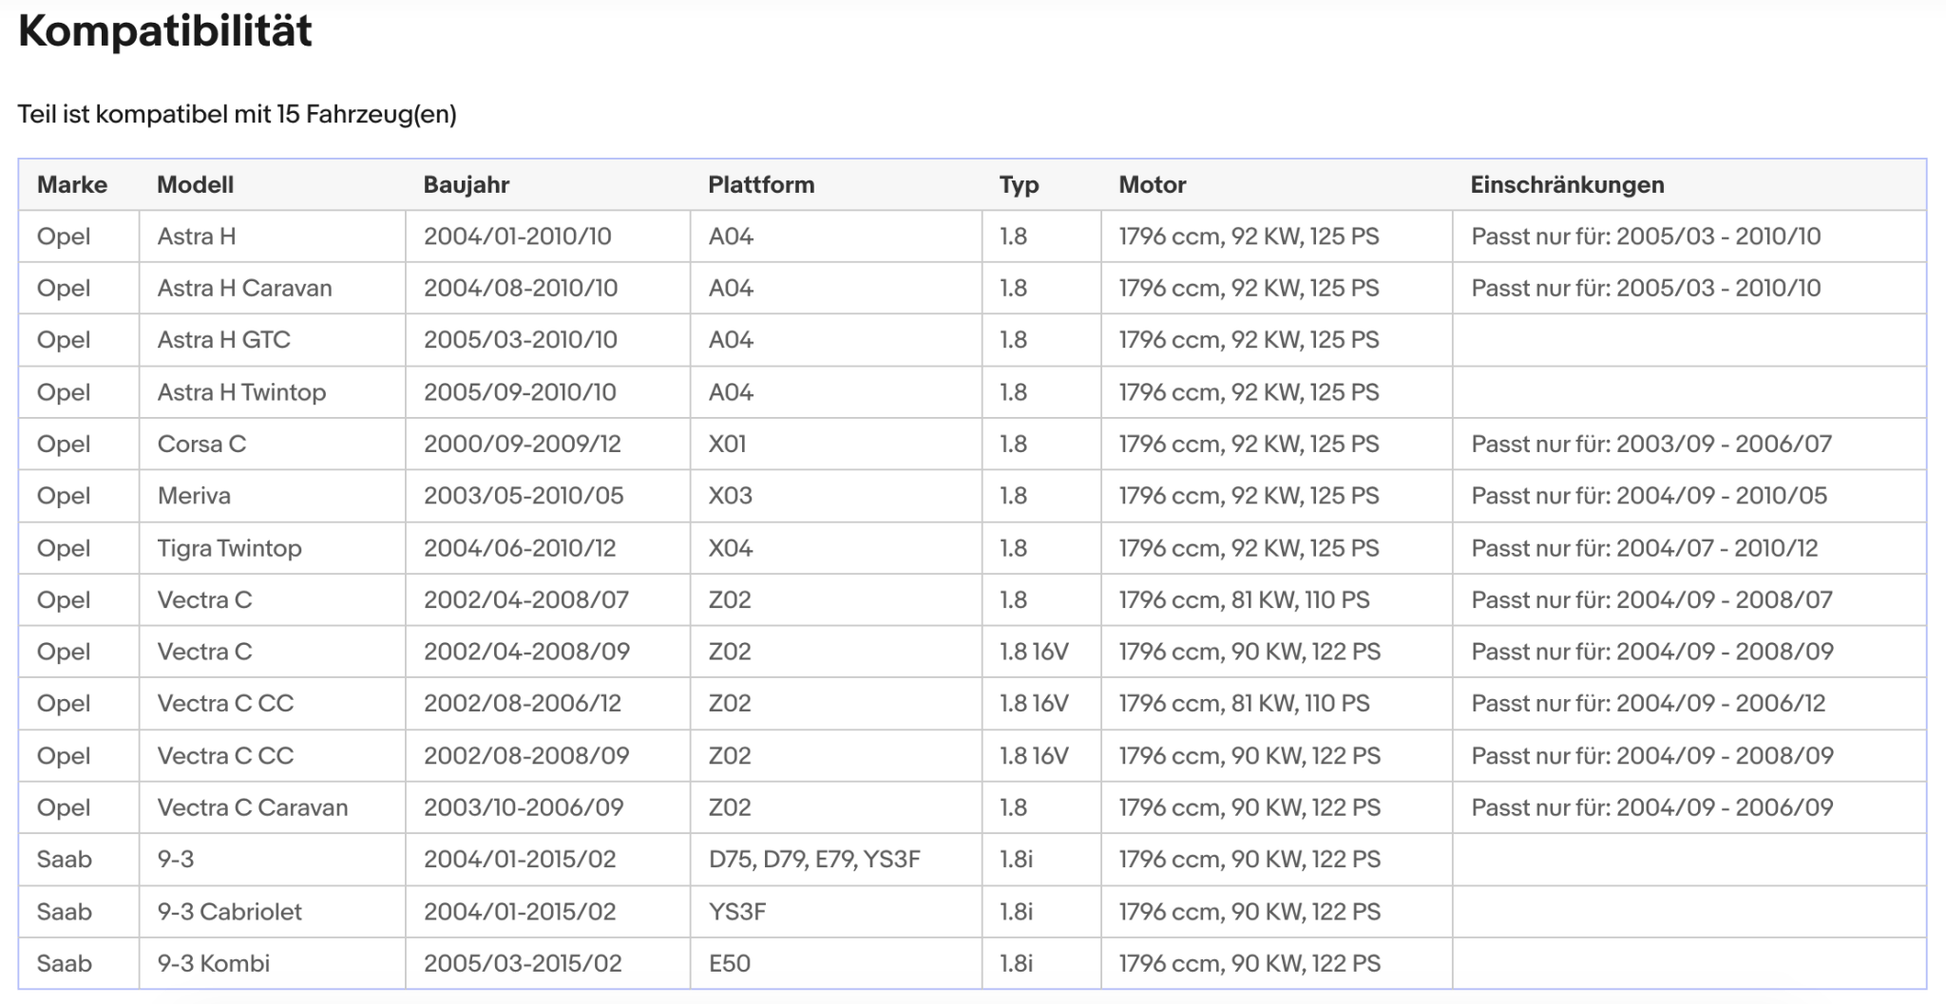Click the Vectra C Caravan model cell
The image size is (1946, 1004).
pyautogui.click(x=252, y=807)
